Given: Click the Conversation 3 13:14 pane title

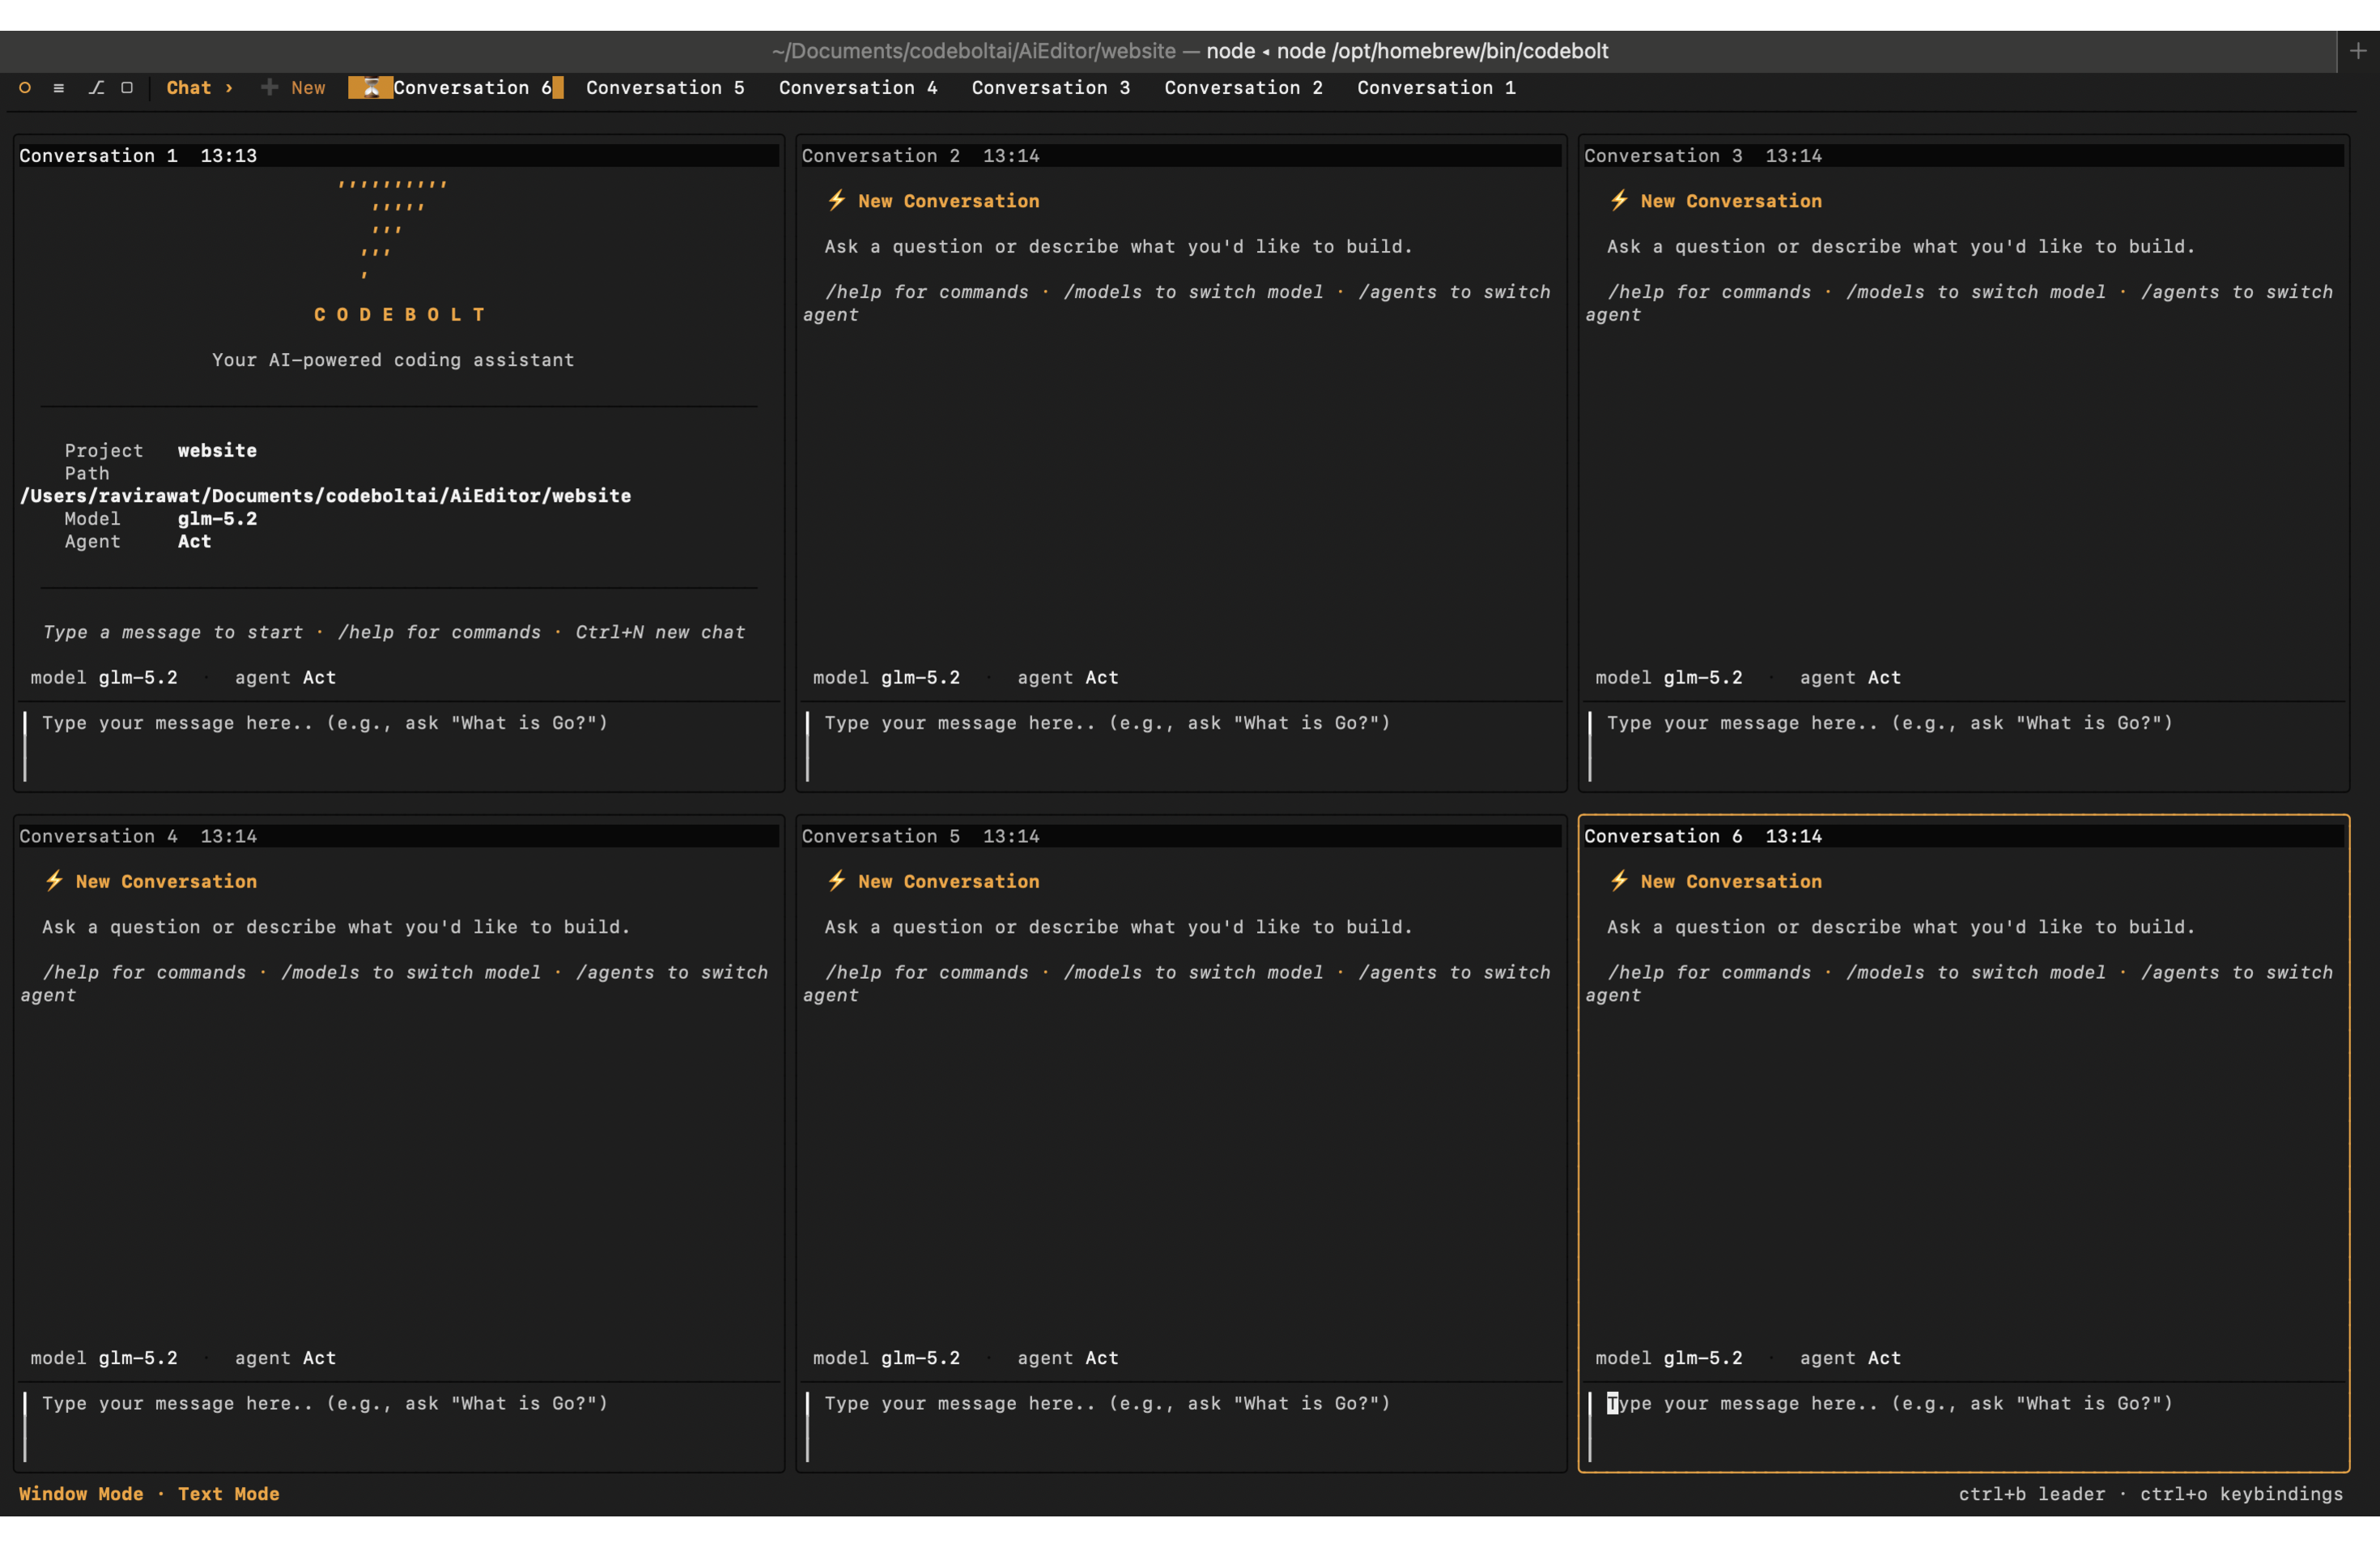Looking at the screenshot, I should (x=1703, y=156).
